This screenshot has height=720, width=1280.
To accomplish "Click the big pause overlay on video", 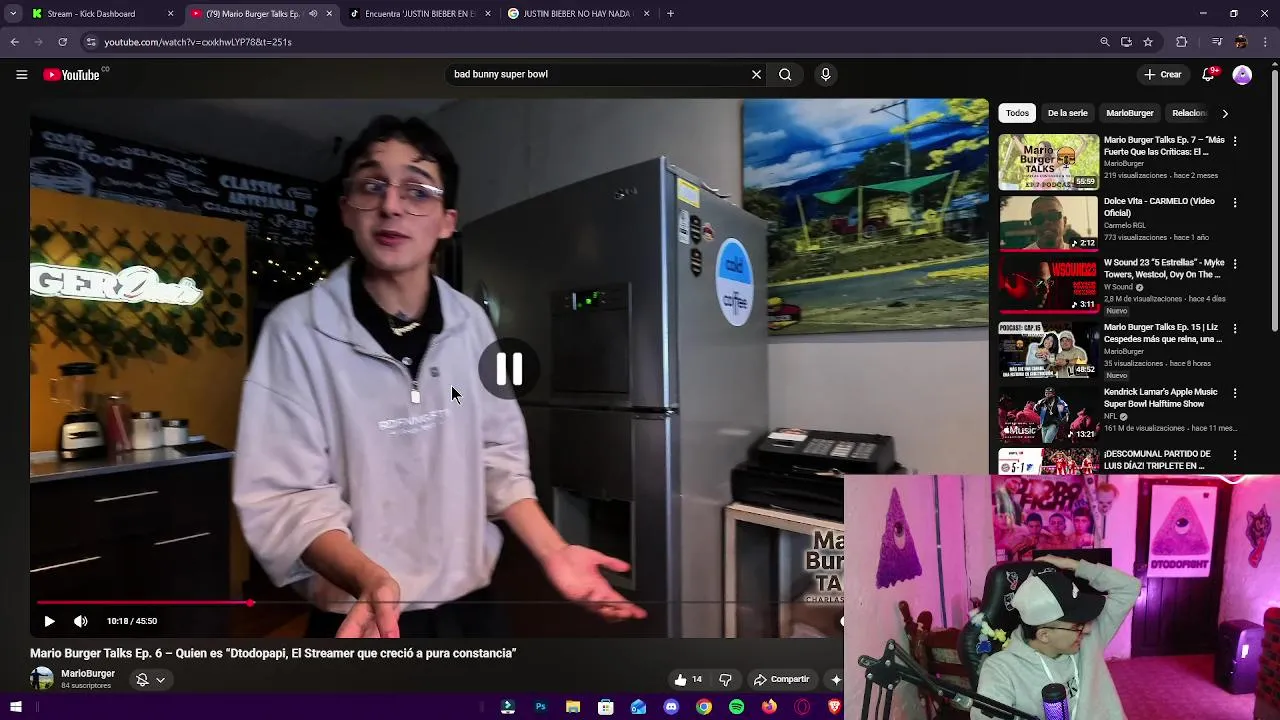I will click(509, 370).
